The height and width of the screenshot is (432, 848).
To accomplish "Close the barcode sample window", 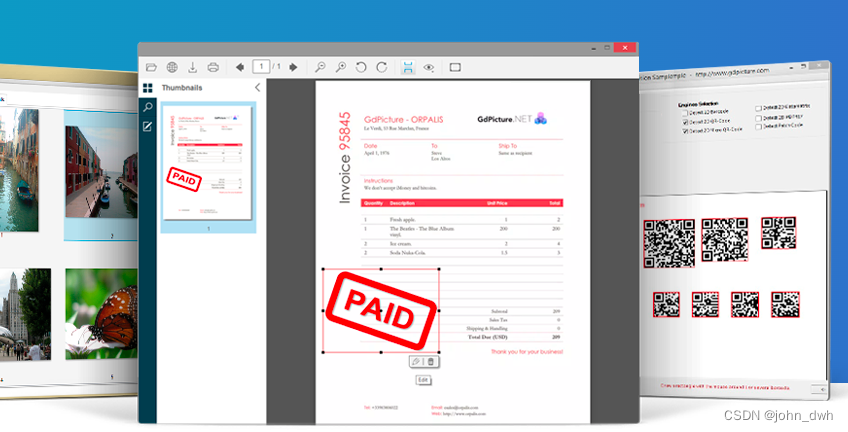I will click(x=820, y=65).
